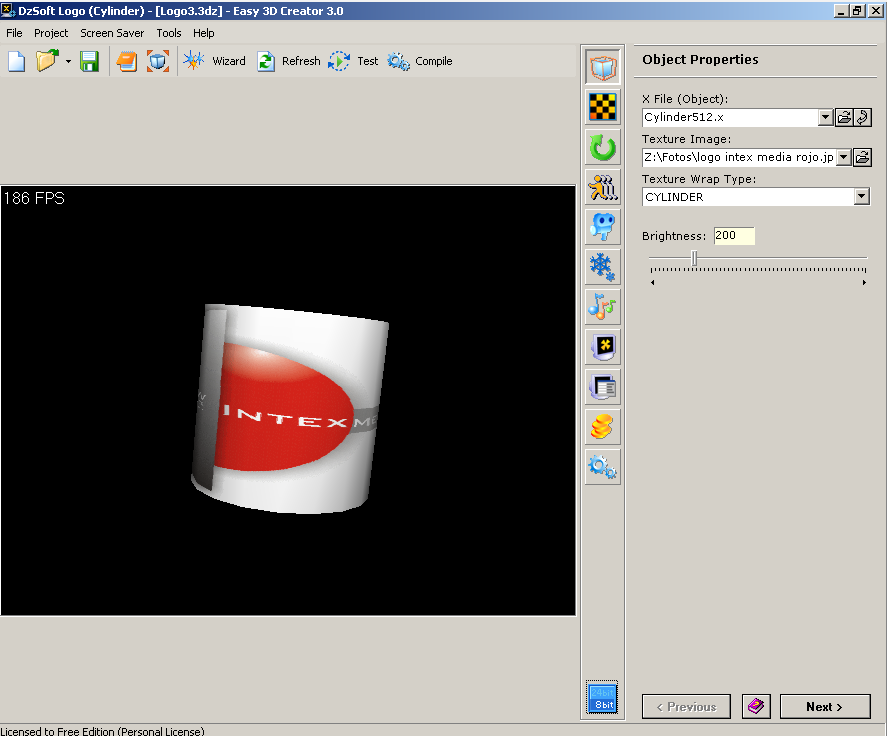This screenshot has height=736, width=887.
Task: Open the Project menu
Action: (x=51, y=33)
